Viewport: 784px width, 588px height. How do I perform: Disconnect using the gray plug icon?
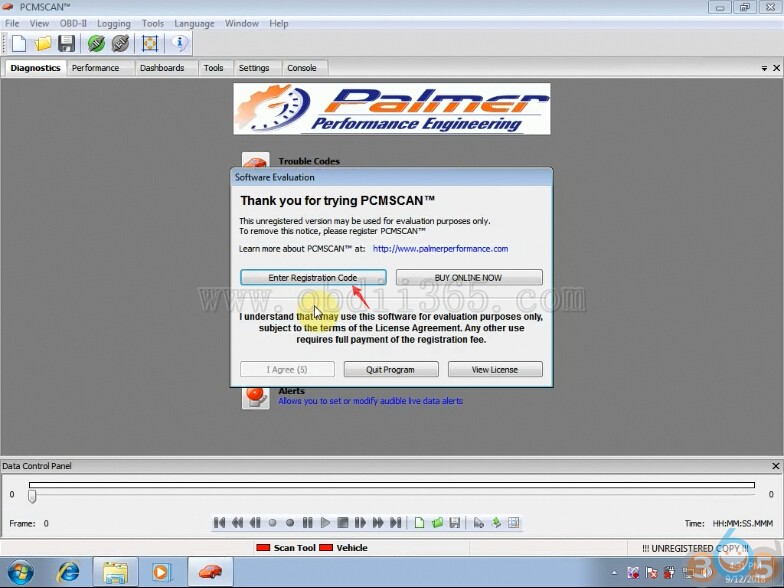pyautogui.click(x=120, y=44)
